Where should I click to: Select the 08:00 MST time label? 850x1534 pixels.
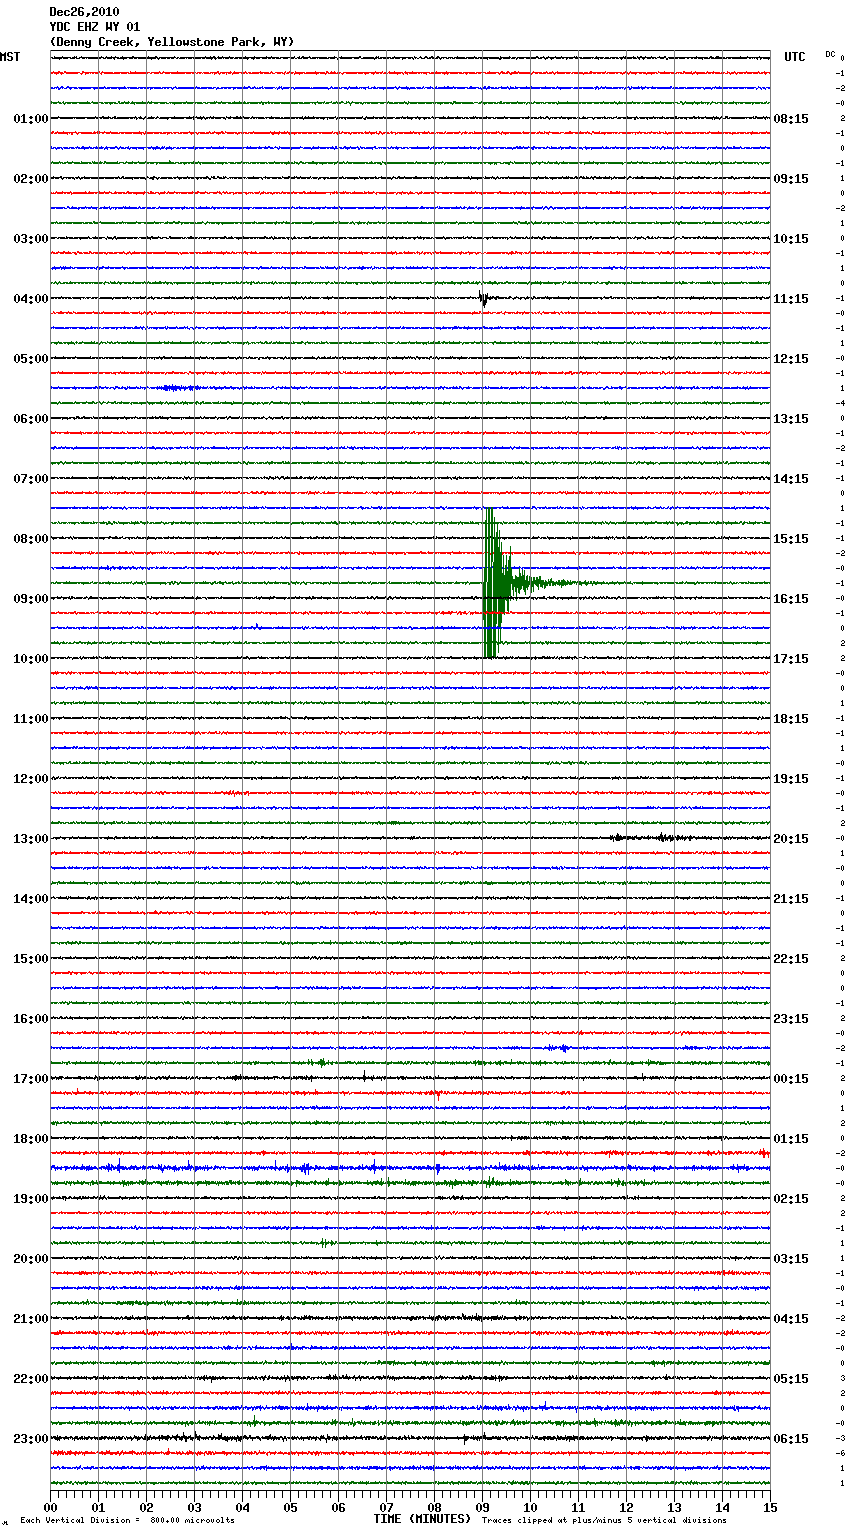coord(30,539)
